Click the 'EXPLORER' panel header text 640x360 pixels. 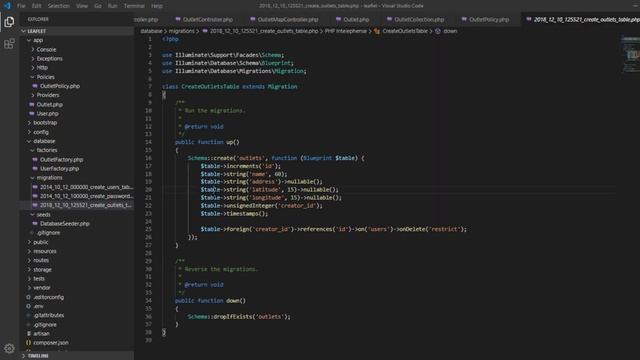coord(38,19)
